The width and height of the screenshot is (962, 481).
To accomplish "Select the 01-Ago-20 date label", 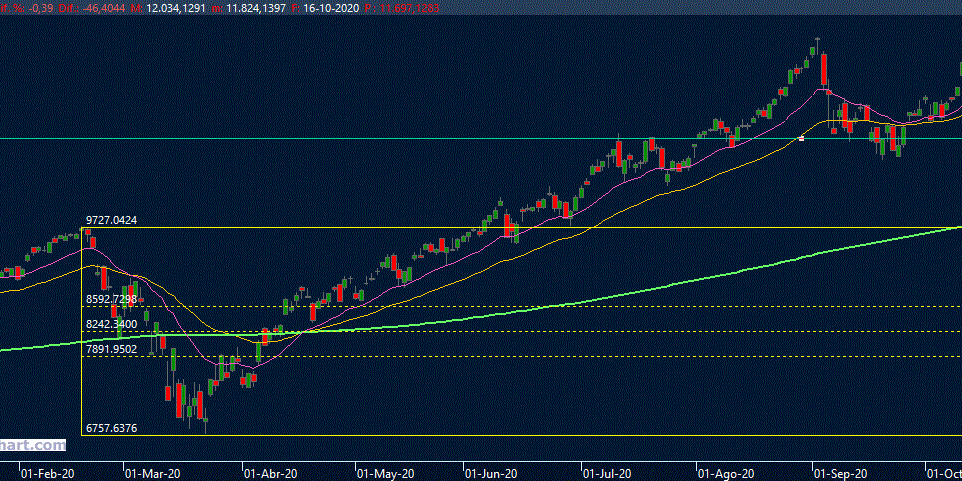I will [x=726, y=474].
